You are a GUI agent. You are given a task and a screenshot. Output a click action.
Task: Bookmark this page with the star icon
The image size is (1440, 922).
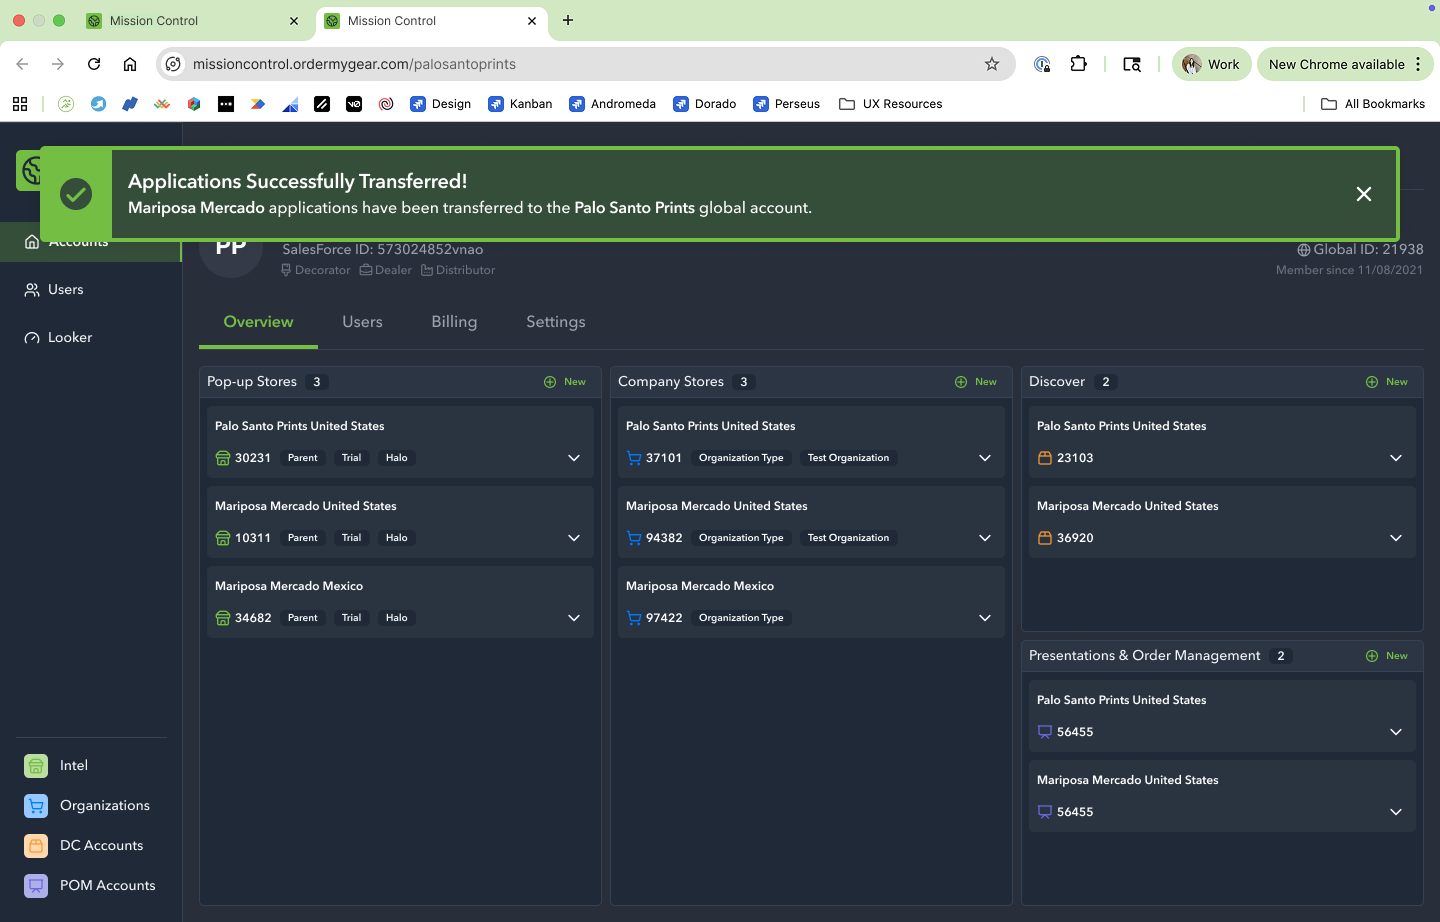[x=992, y=64]
